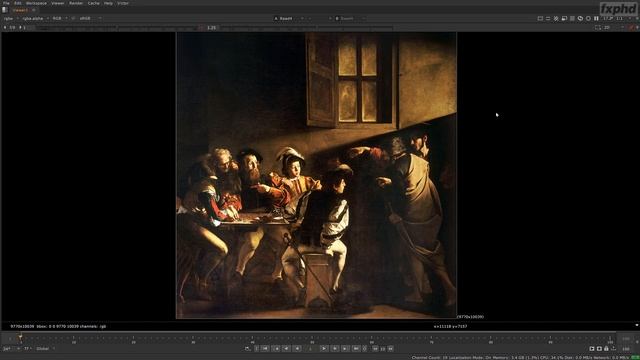Image resolution: width=640 pixels, height=360 pixels.
Task: Open the File menu
Action: click(6, 3)
